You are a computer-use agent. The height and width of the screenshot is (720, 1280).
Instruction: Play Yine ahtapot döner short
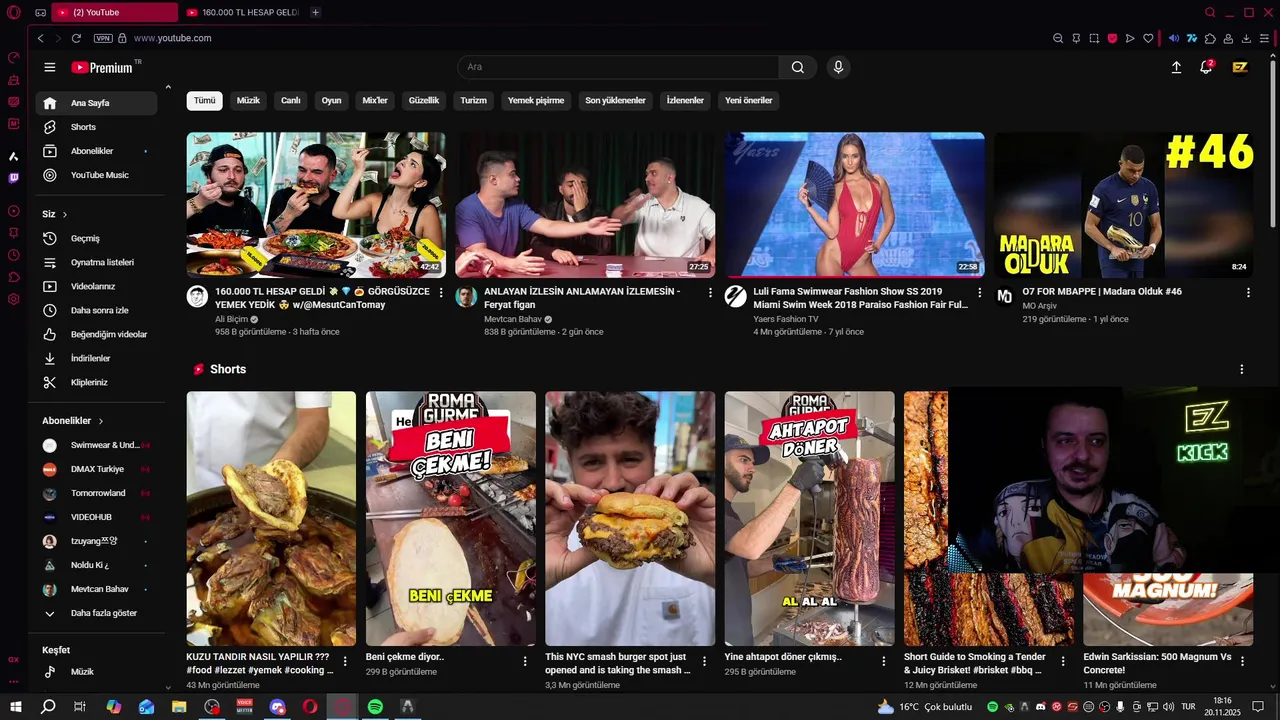810,518
